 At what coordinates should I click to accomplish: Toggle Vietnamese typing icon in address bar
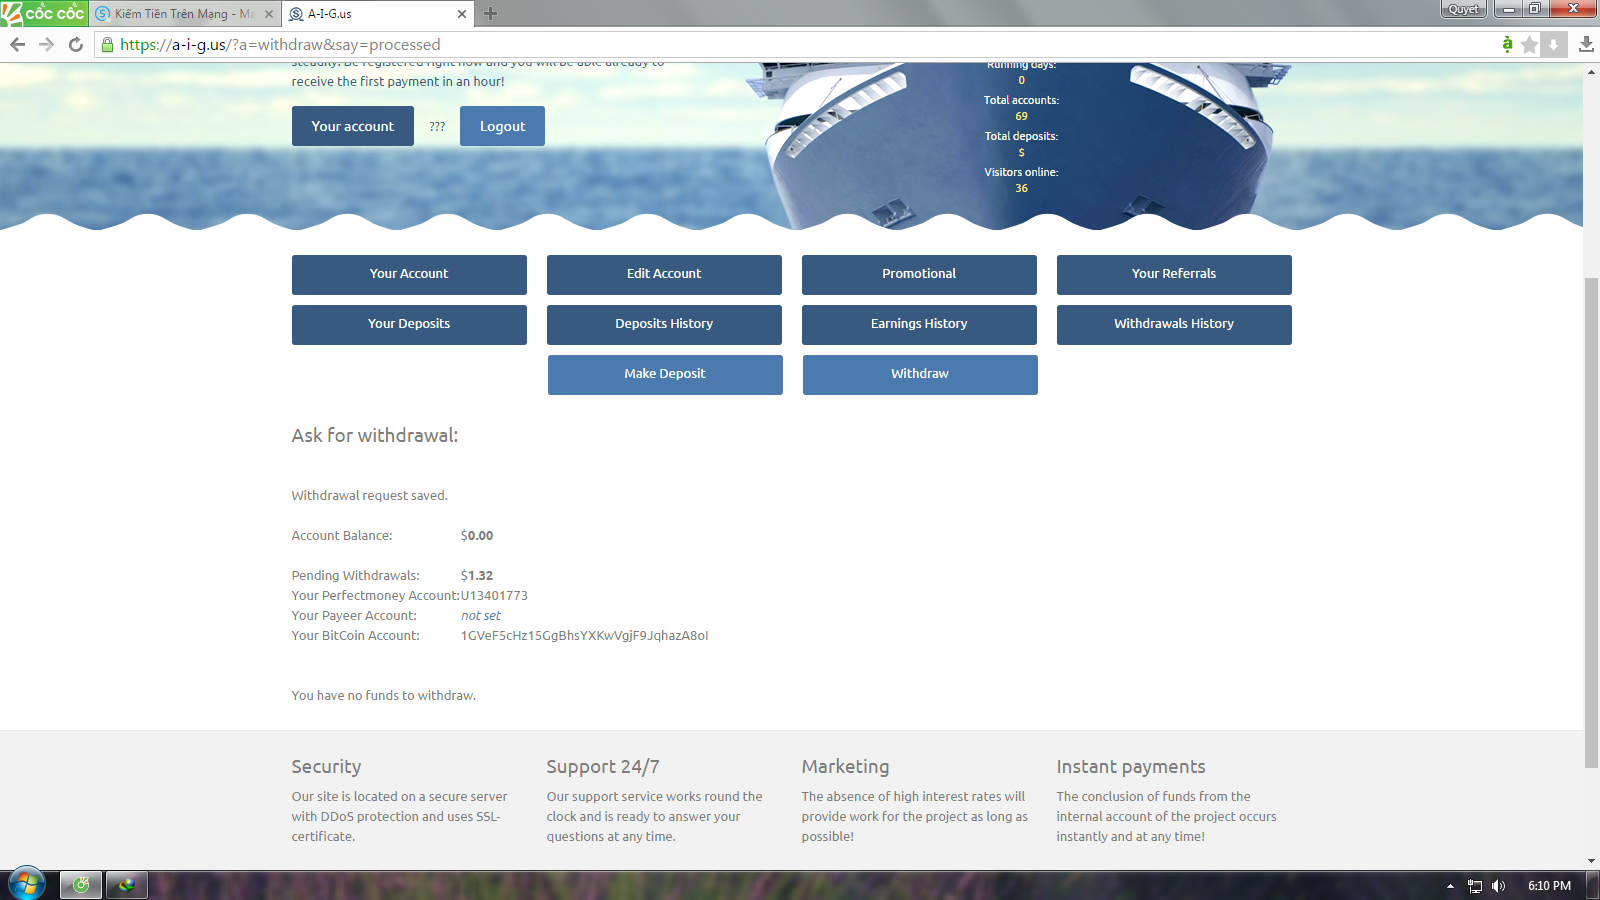1507,44
